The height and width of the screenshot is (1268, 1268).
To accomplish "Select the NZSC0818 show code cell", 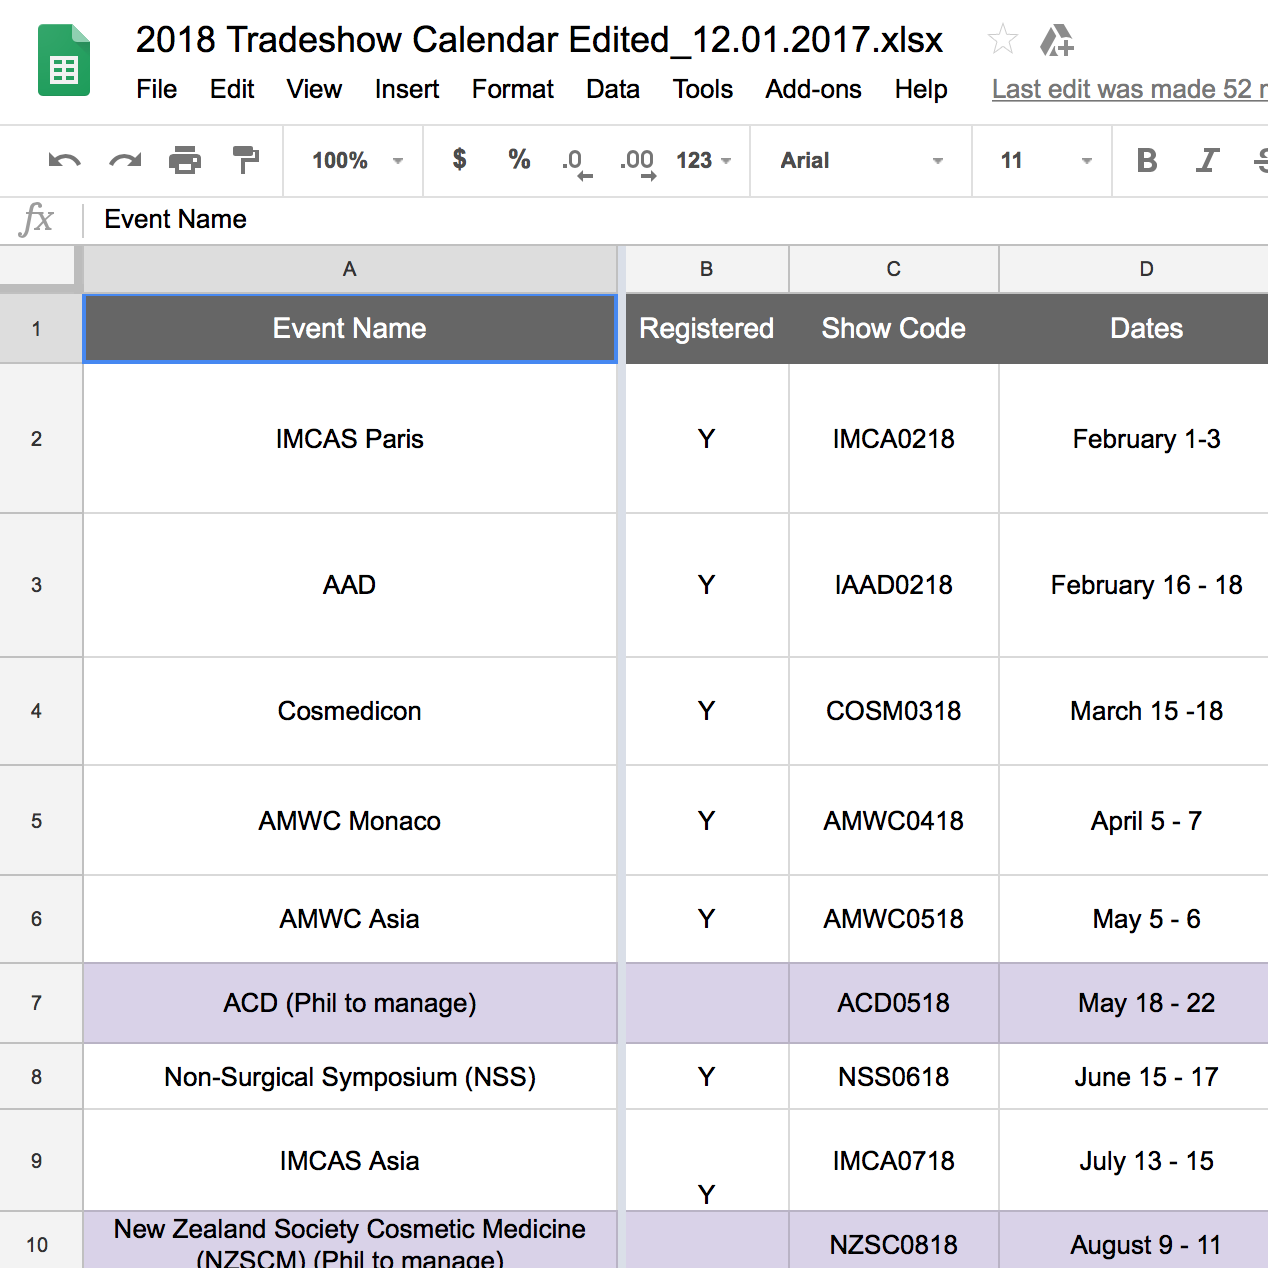I will click(894, 1240).
